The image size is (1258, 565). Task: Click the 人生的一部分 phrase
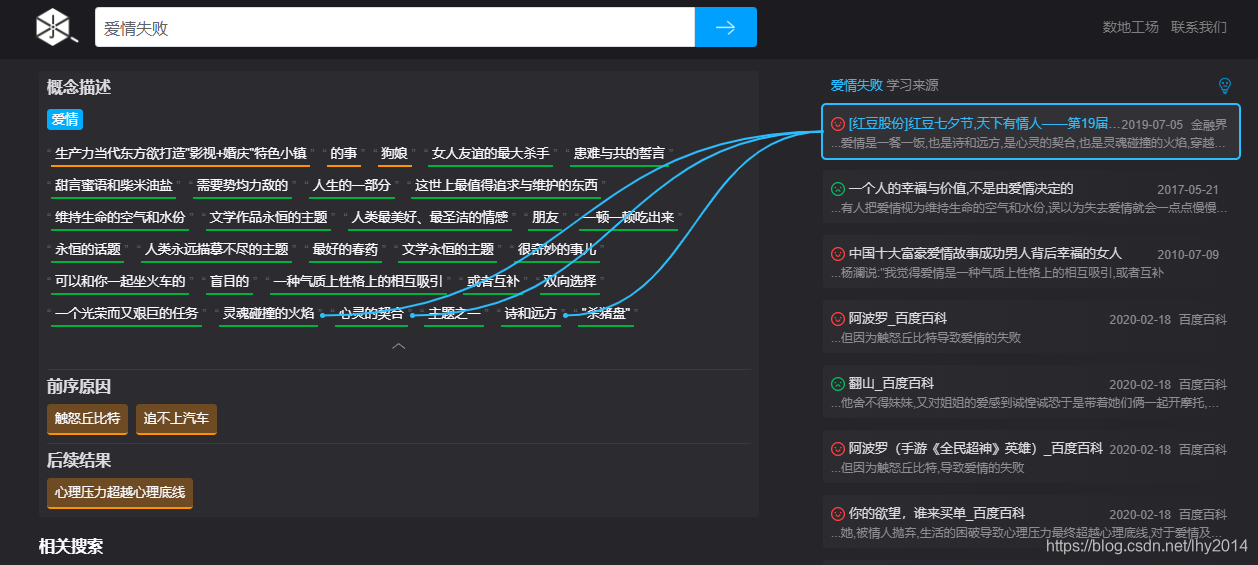[x=350, y=186]
